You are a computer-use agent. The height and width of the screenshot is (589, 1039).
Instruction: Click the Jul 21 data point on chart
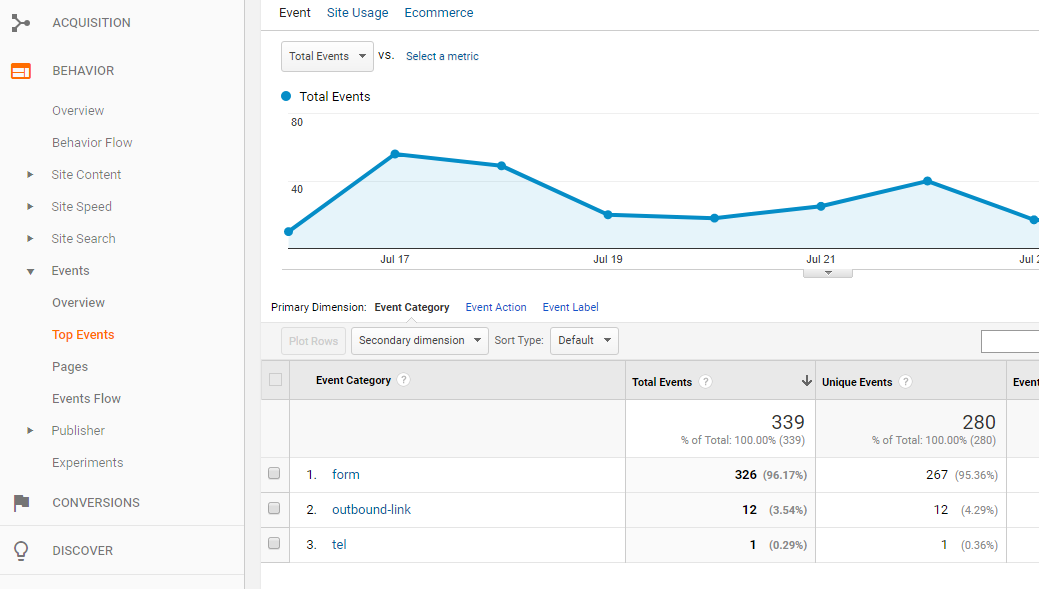[821, 206]
